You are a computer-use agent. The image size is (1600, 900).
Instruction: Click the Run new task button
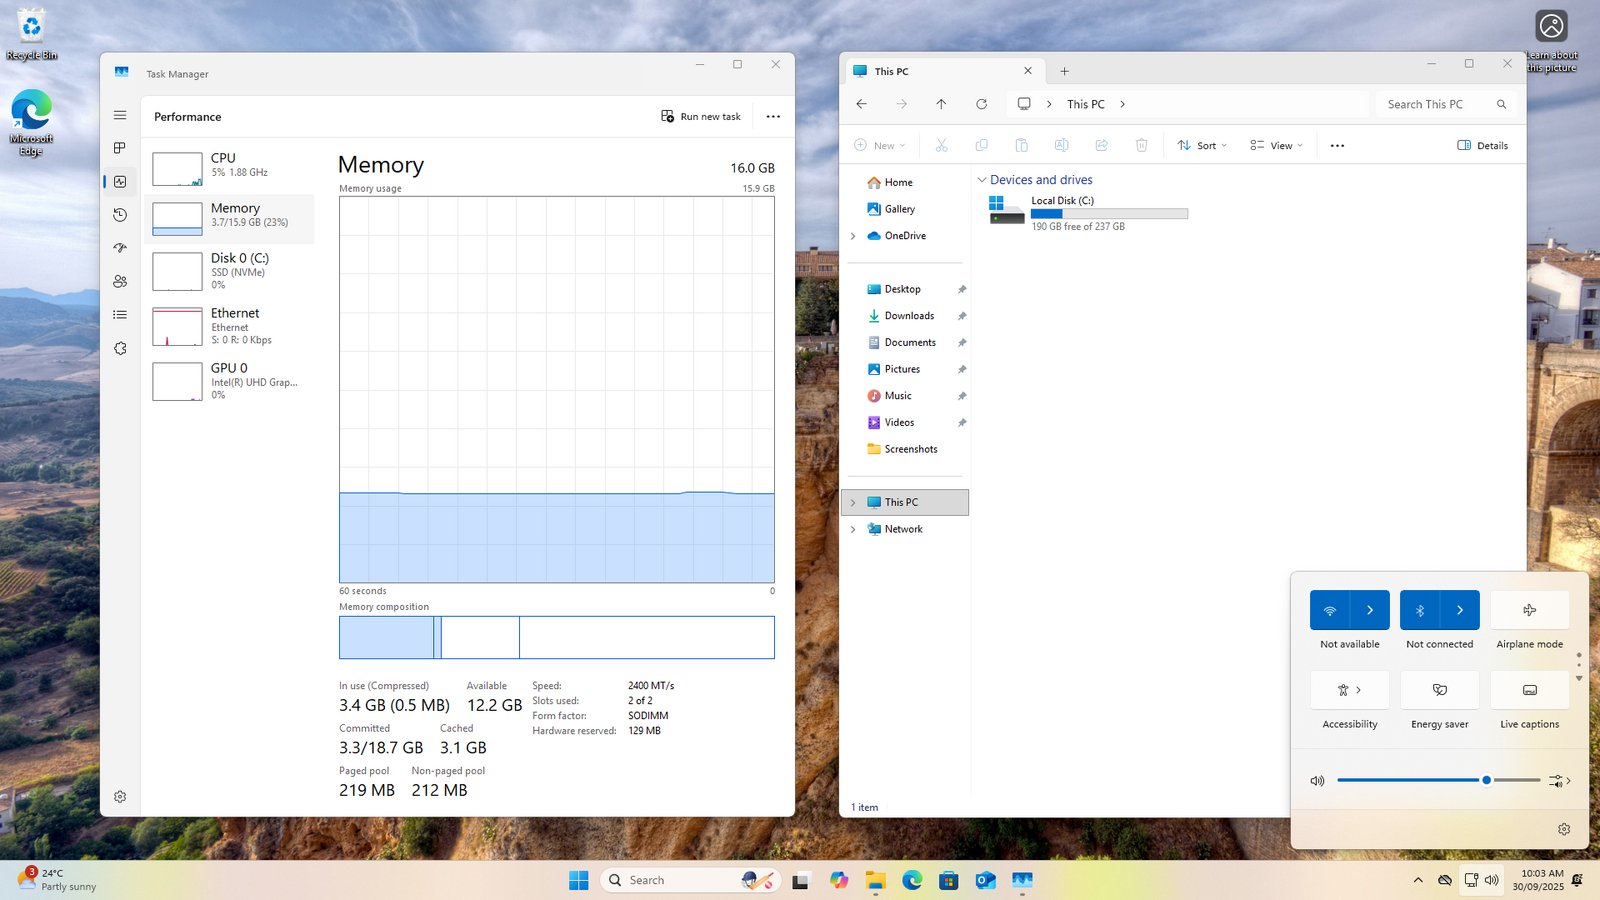click(701, 117)
